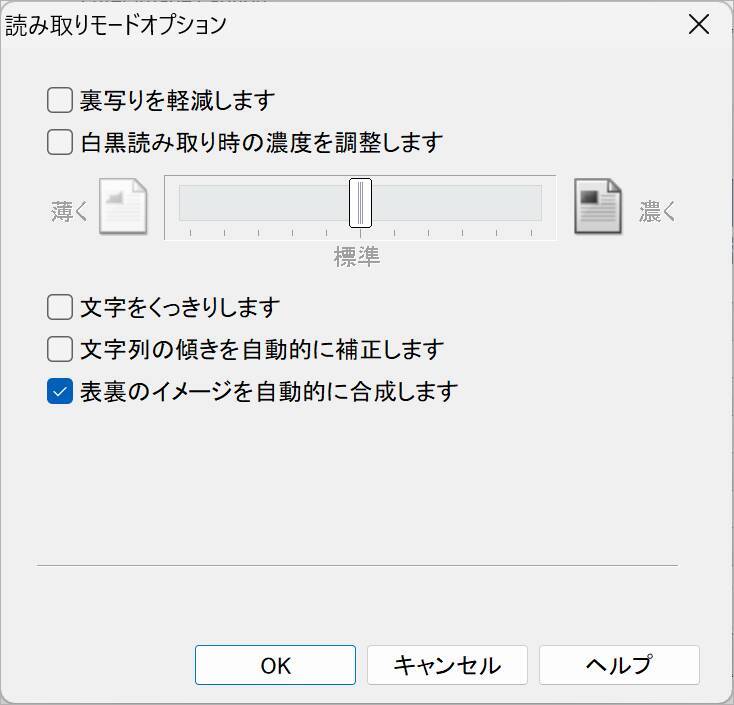Image resolution: width=734 pixels, height=705 pixels.
Task: Enable 文字列の傾きを自動的に補正します
Action: pyautogui.click(x=60, y=349)
